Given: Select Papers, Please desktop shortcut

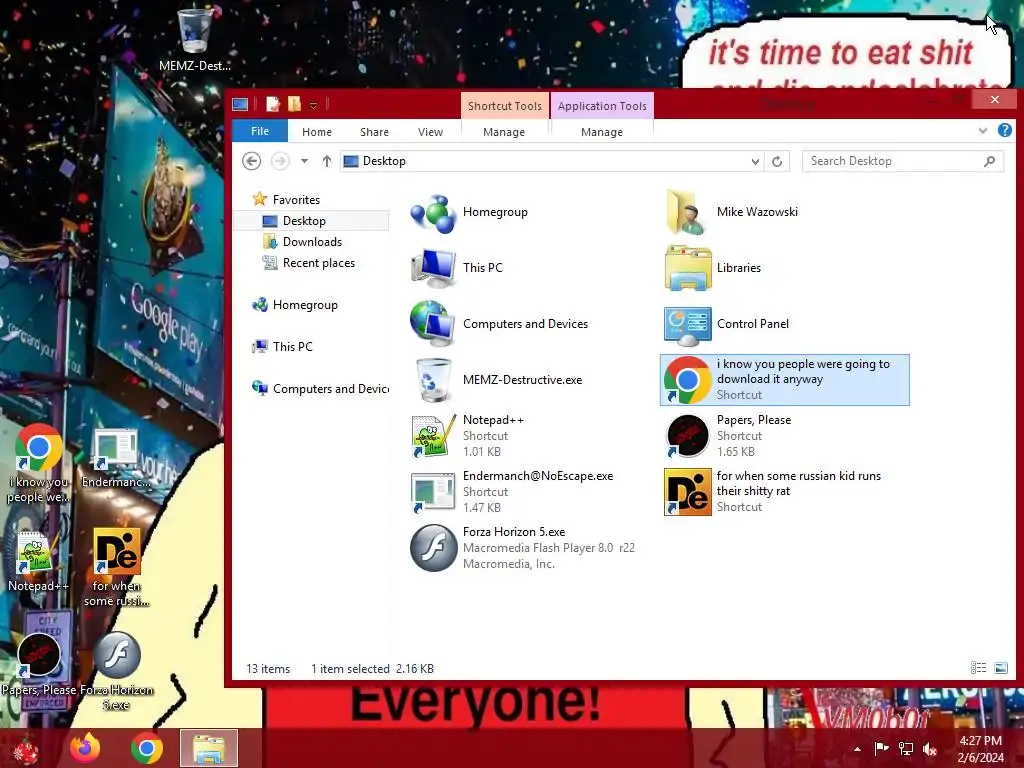Looking at the screenshot, I should (x=39, y=655).
